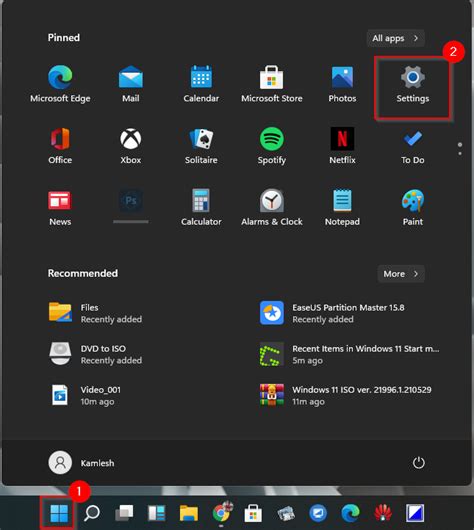474x530 pixels.
Task: Go to next pinned apps page dot
Action: click(460, 154)
